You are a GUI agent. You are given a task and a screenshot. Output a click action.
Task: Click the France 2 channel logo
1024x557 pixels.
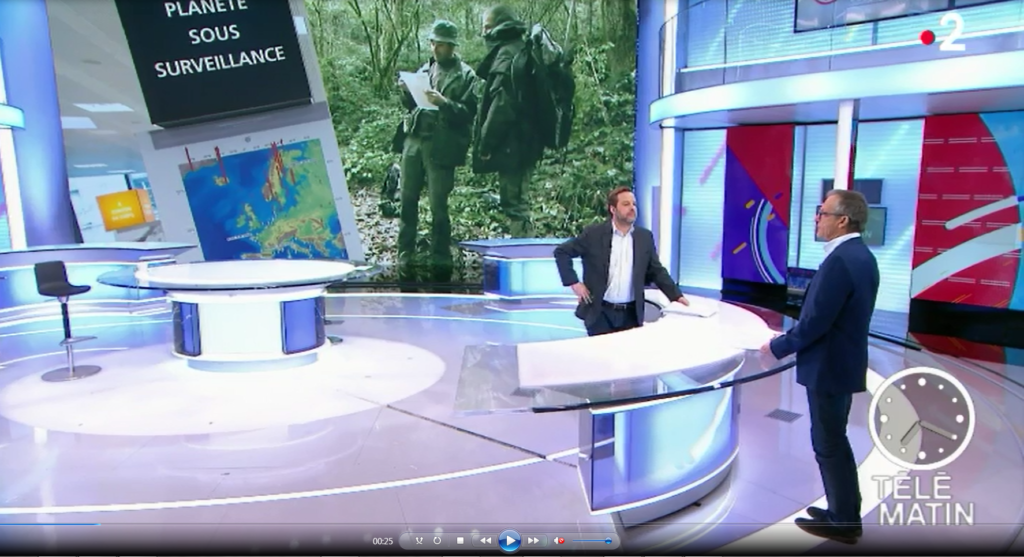942,35
